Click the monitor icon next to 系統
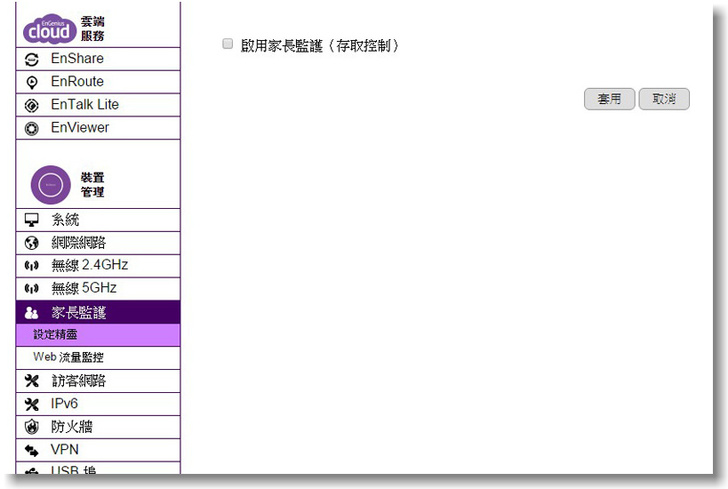 point(32,220)
